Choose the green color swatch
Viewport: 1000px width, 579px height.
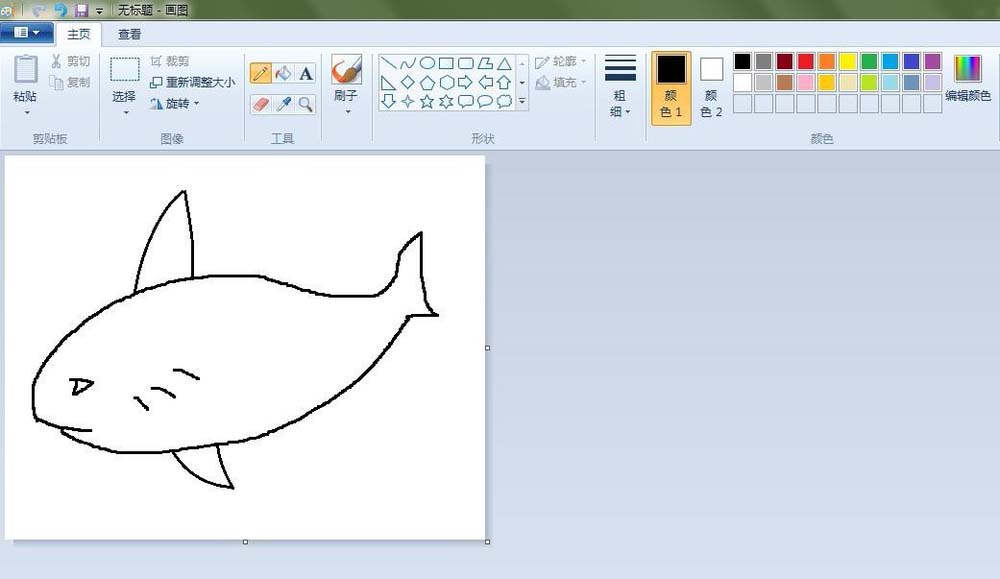coord(869,61)
